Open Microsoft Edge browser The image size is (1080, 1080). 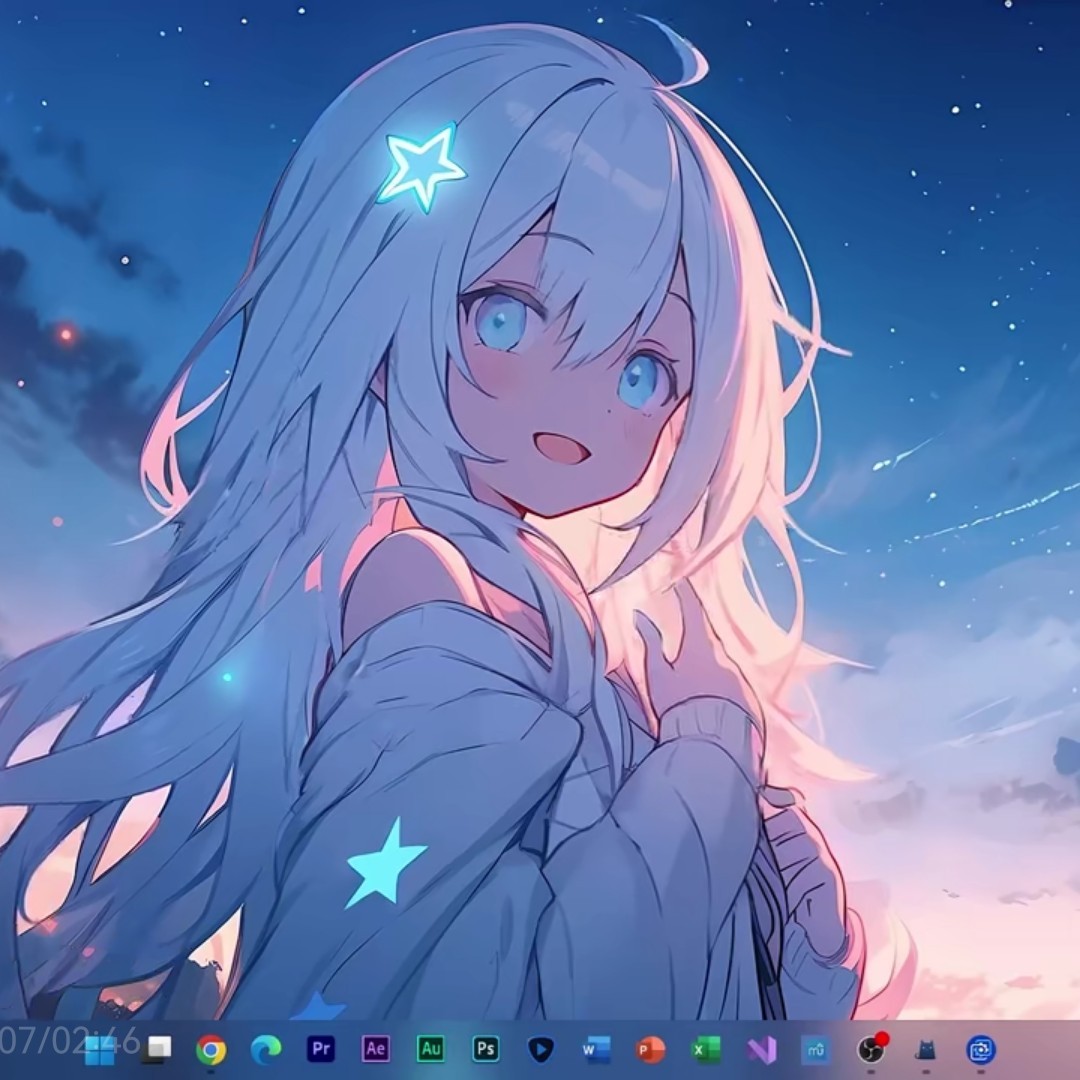[266, 1049]
